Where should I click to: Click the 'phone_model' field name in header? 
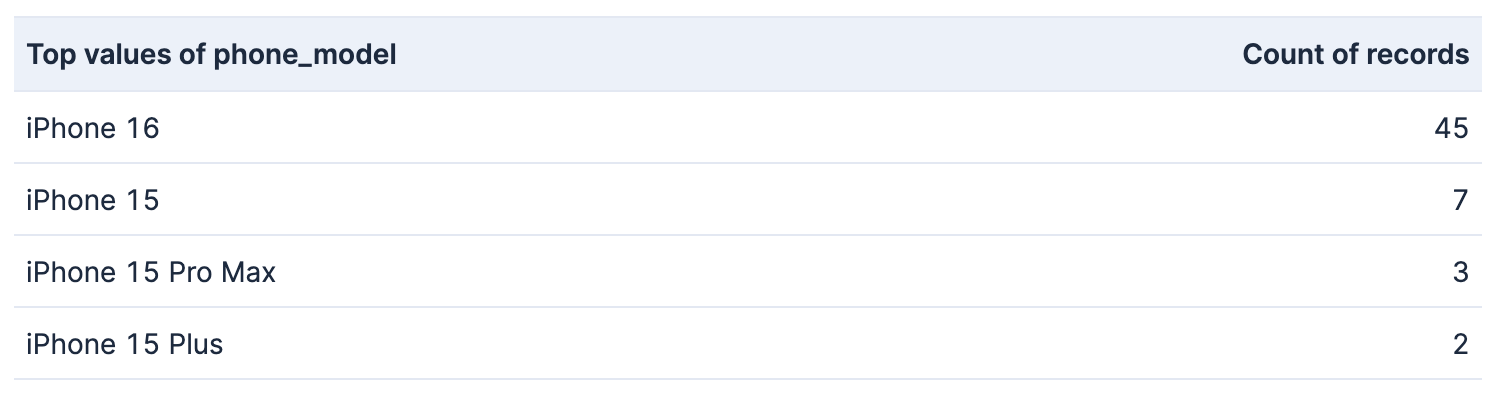[305, 56]
